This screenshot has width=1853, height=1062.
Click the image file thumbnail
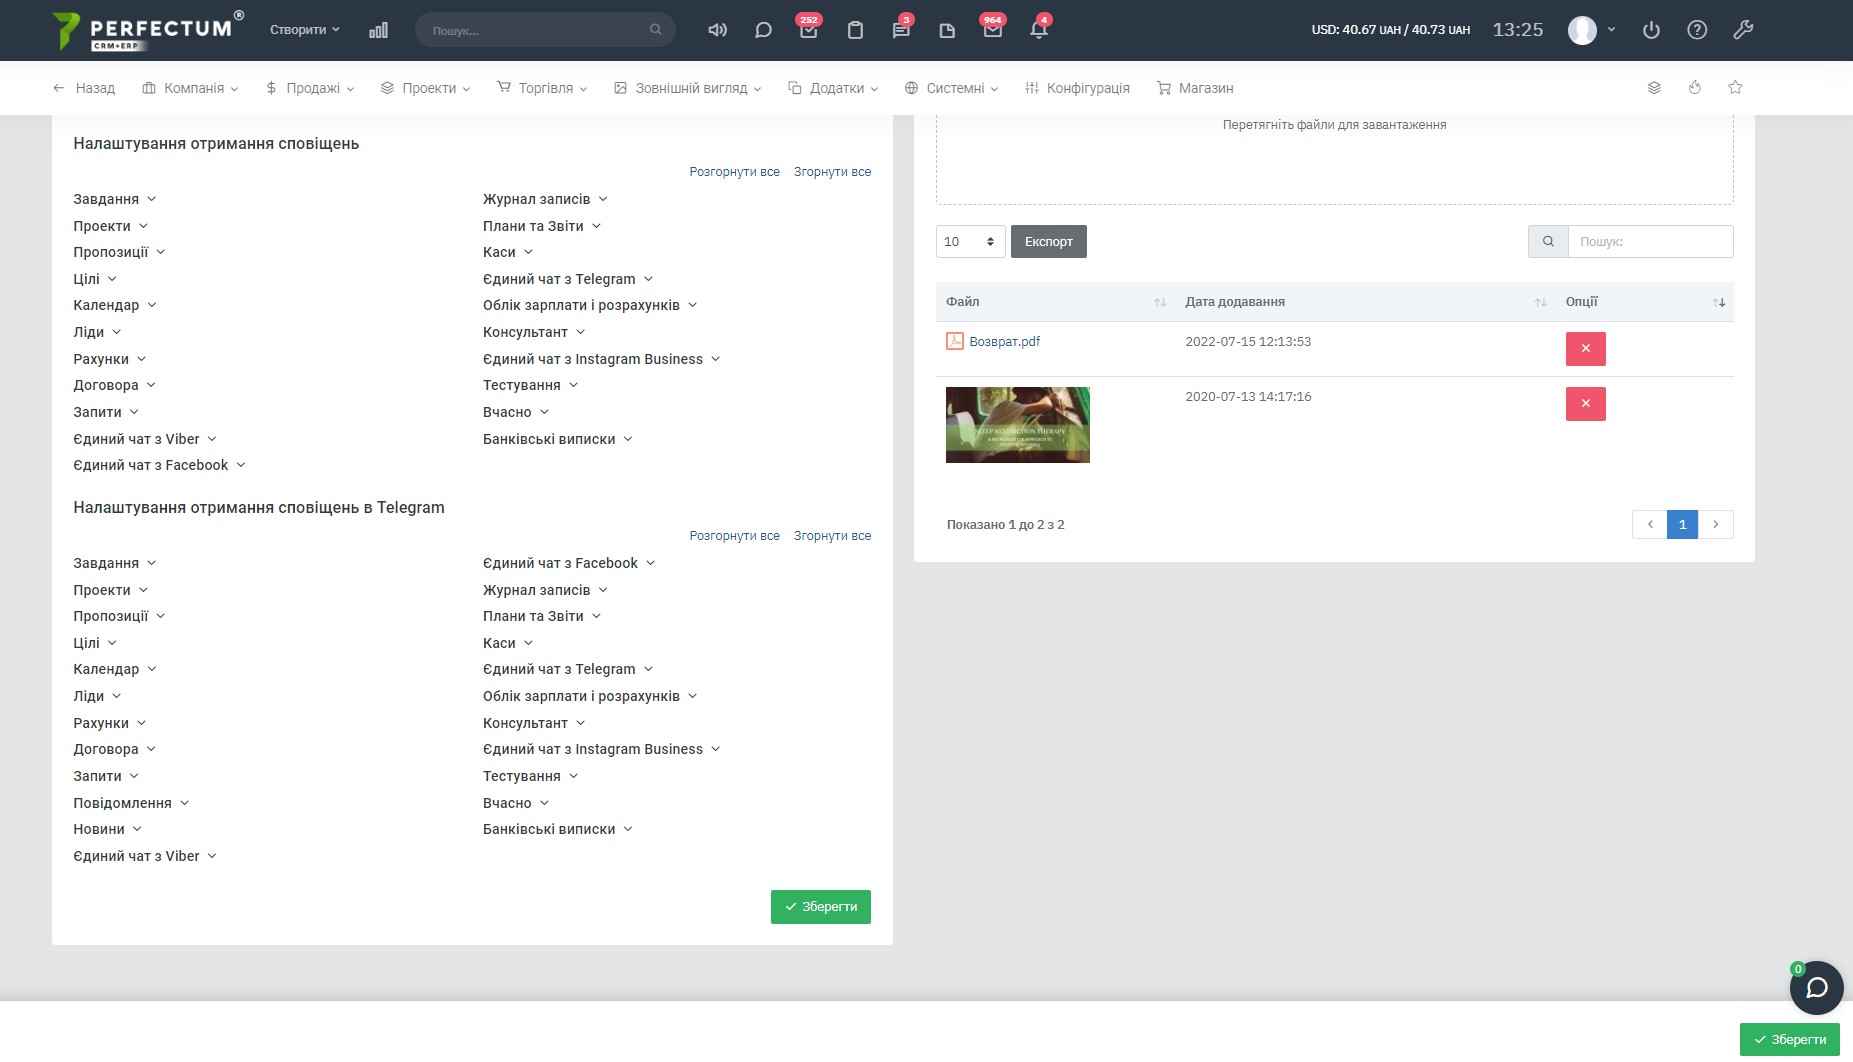click(x=1017, y=425)
